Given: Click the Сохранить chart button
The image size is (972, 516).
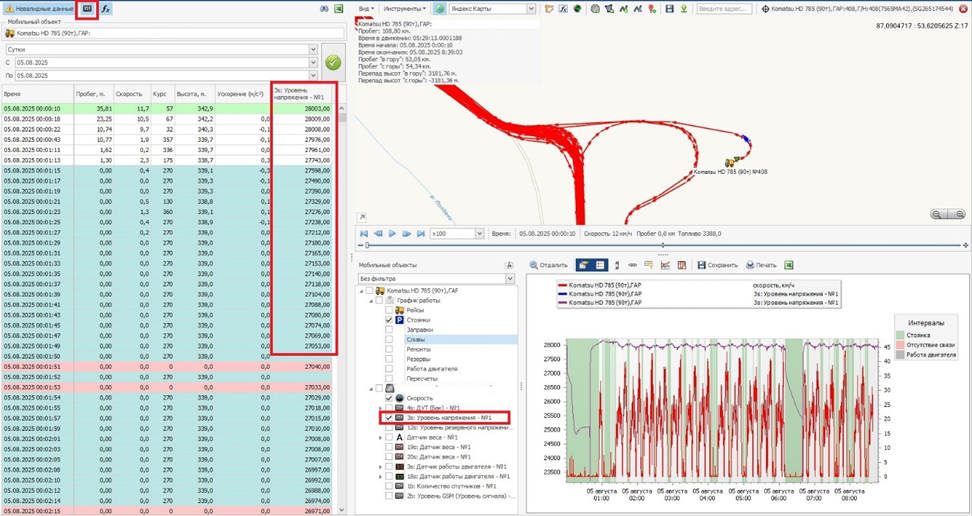Looking at the screenshot, I should point(717,265).
